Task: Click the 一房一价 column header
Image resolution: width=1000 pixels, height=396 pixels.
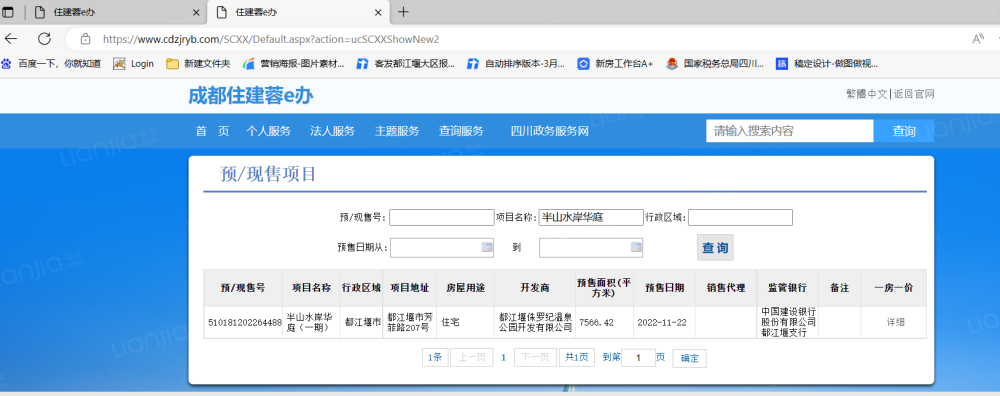Action: [893, 288]
